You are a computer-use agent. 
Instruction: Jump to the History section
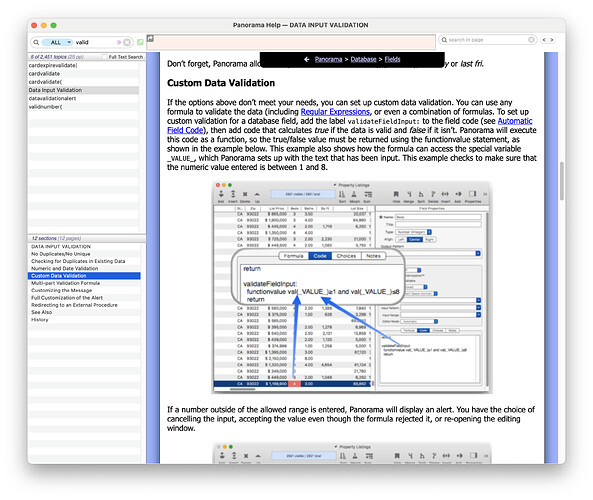[84, 320]
